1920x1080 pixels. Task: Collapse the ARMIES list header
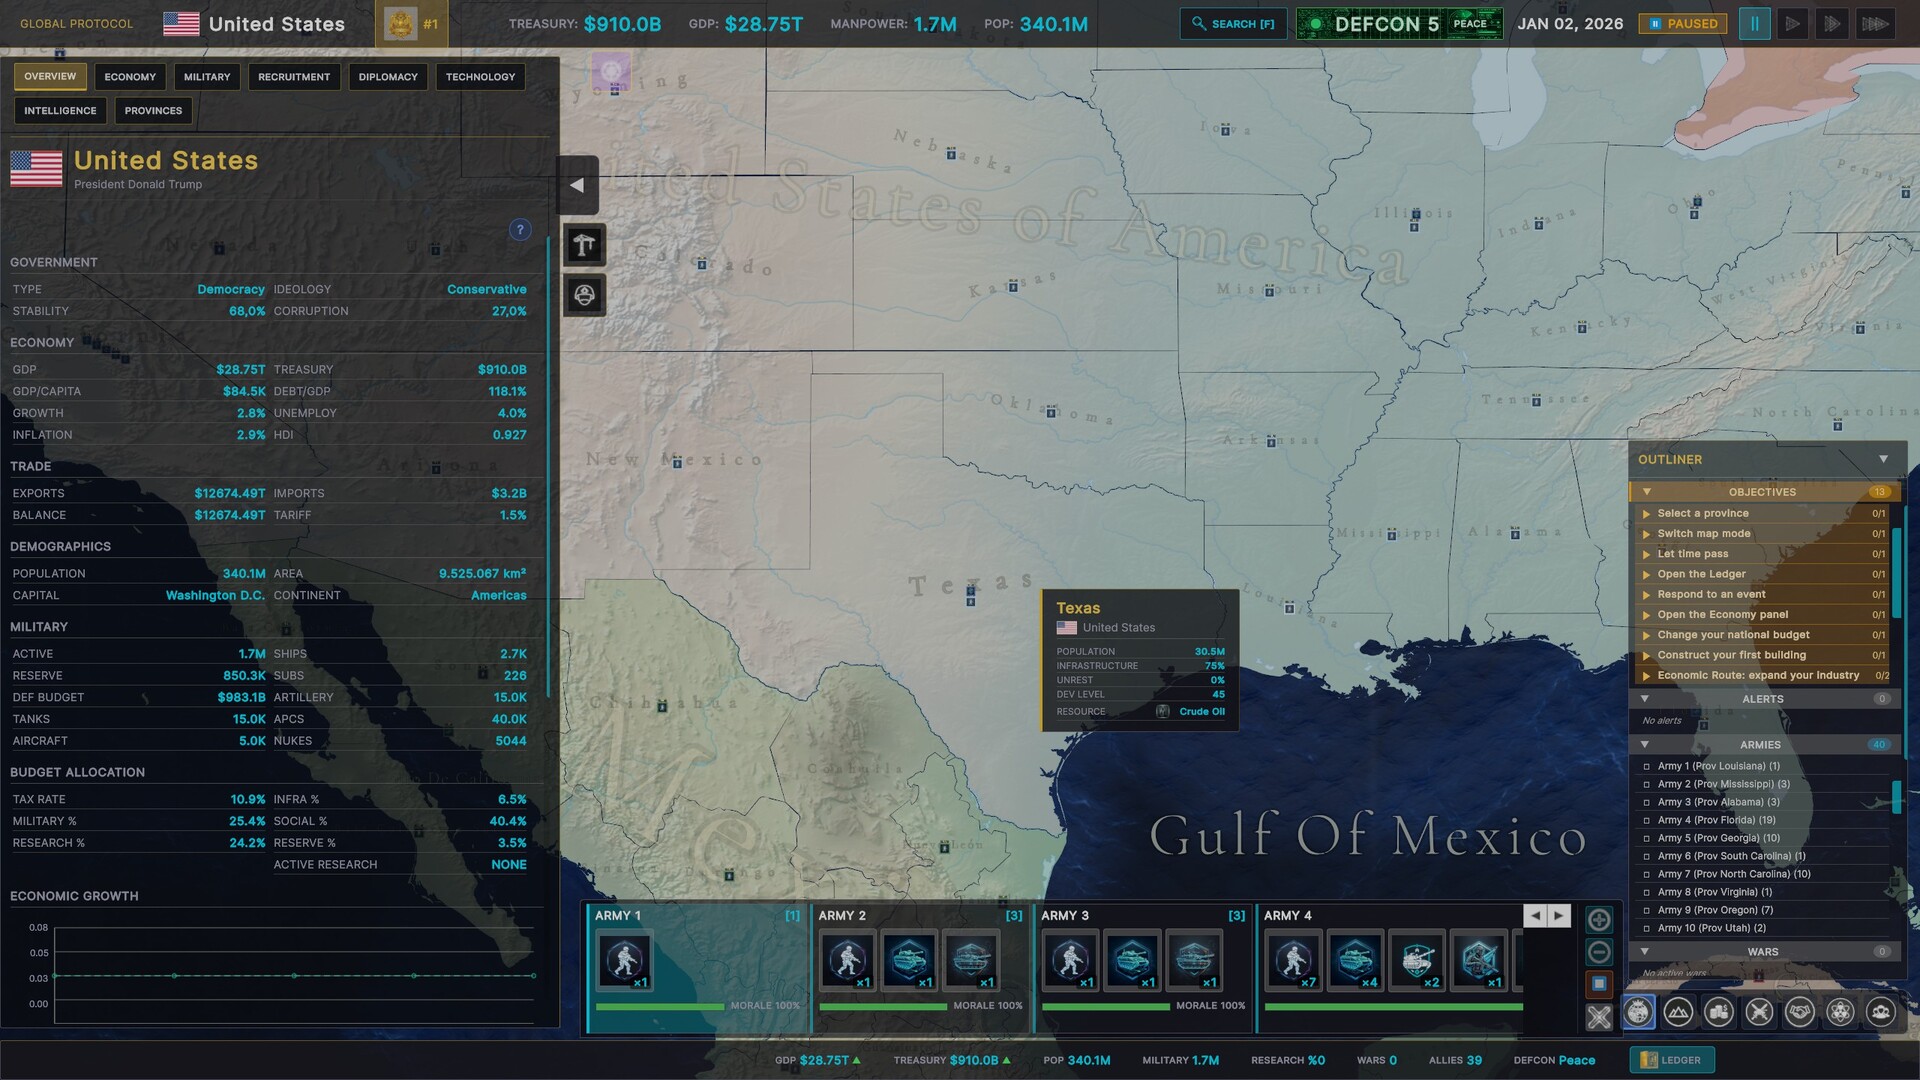click(1646, 744)
